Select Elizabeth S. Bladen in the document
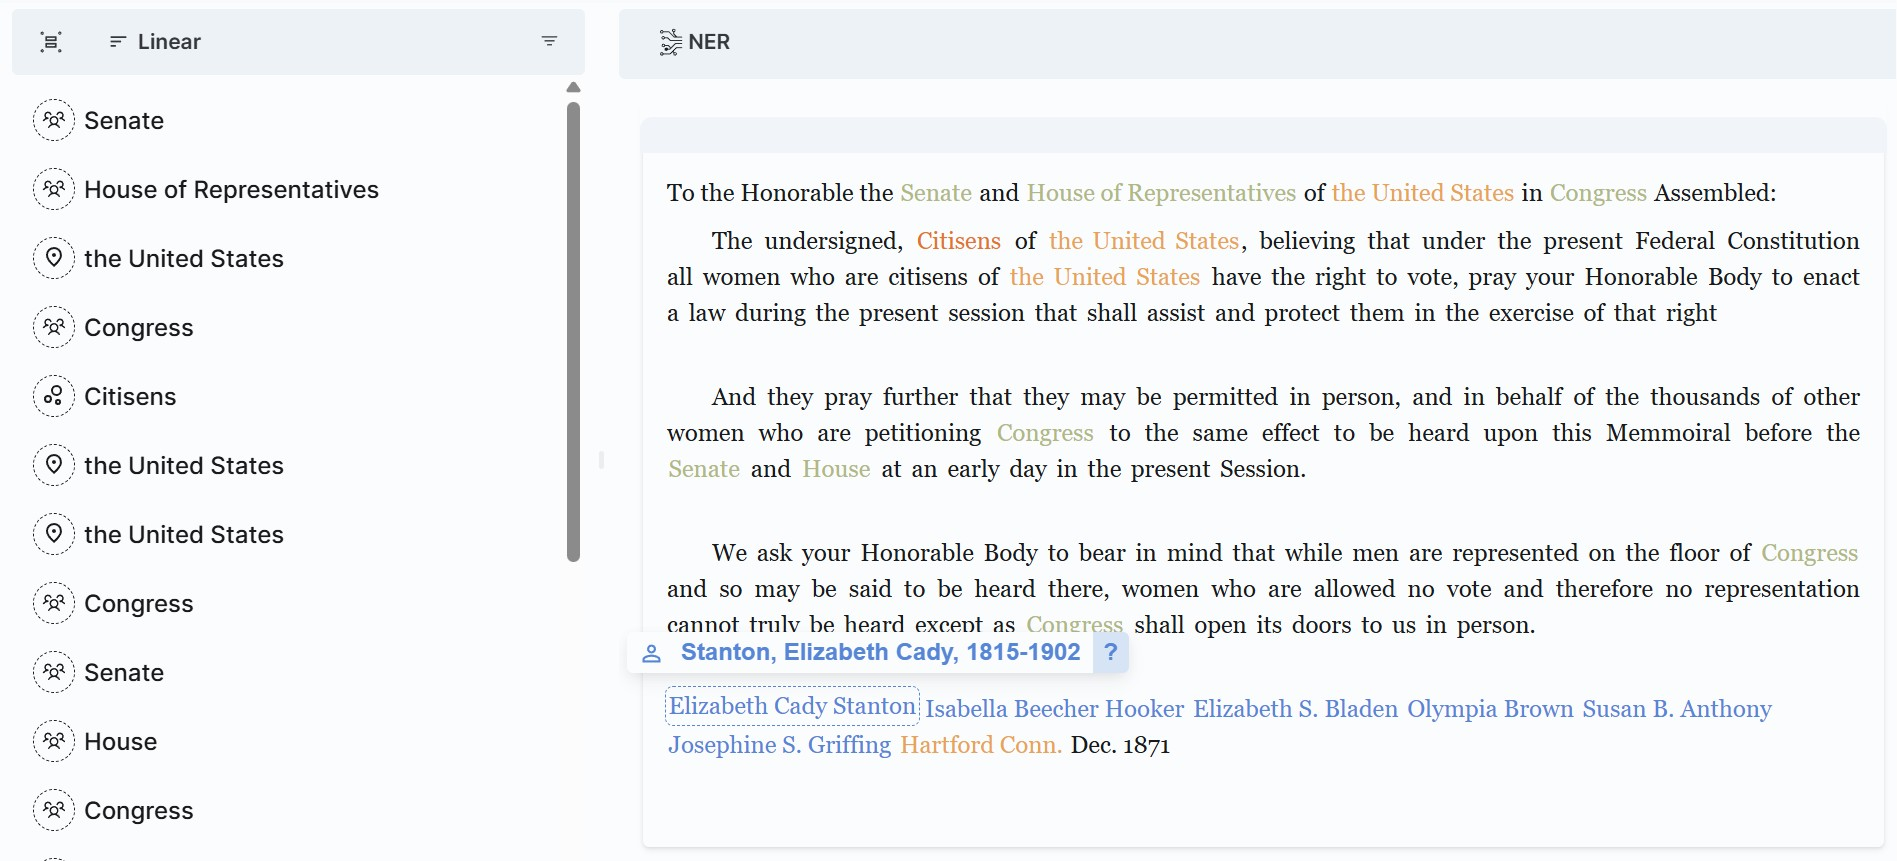The image size is (1897, 861). click(x=1296, y=709)
